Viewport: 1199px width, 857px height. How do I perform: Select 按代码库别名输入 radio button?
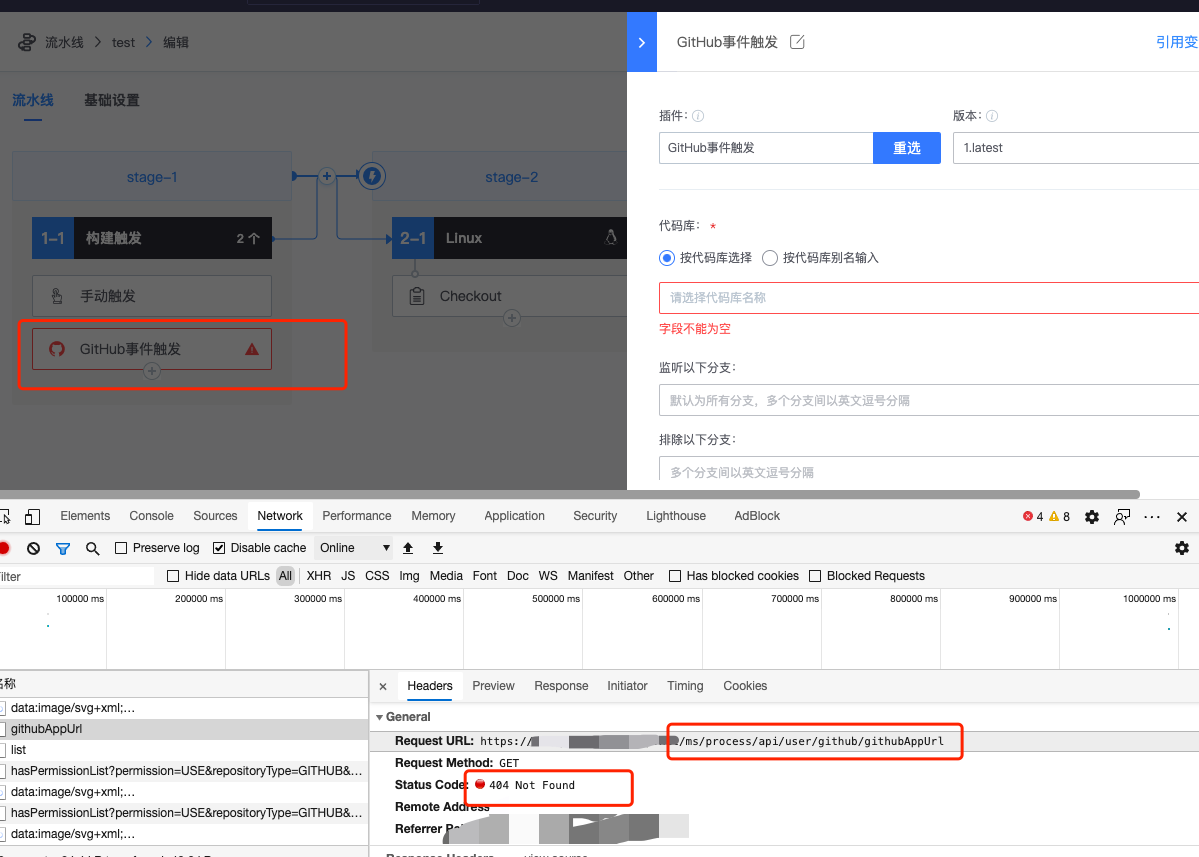tap(770, 258)
